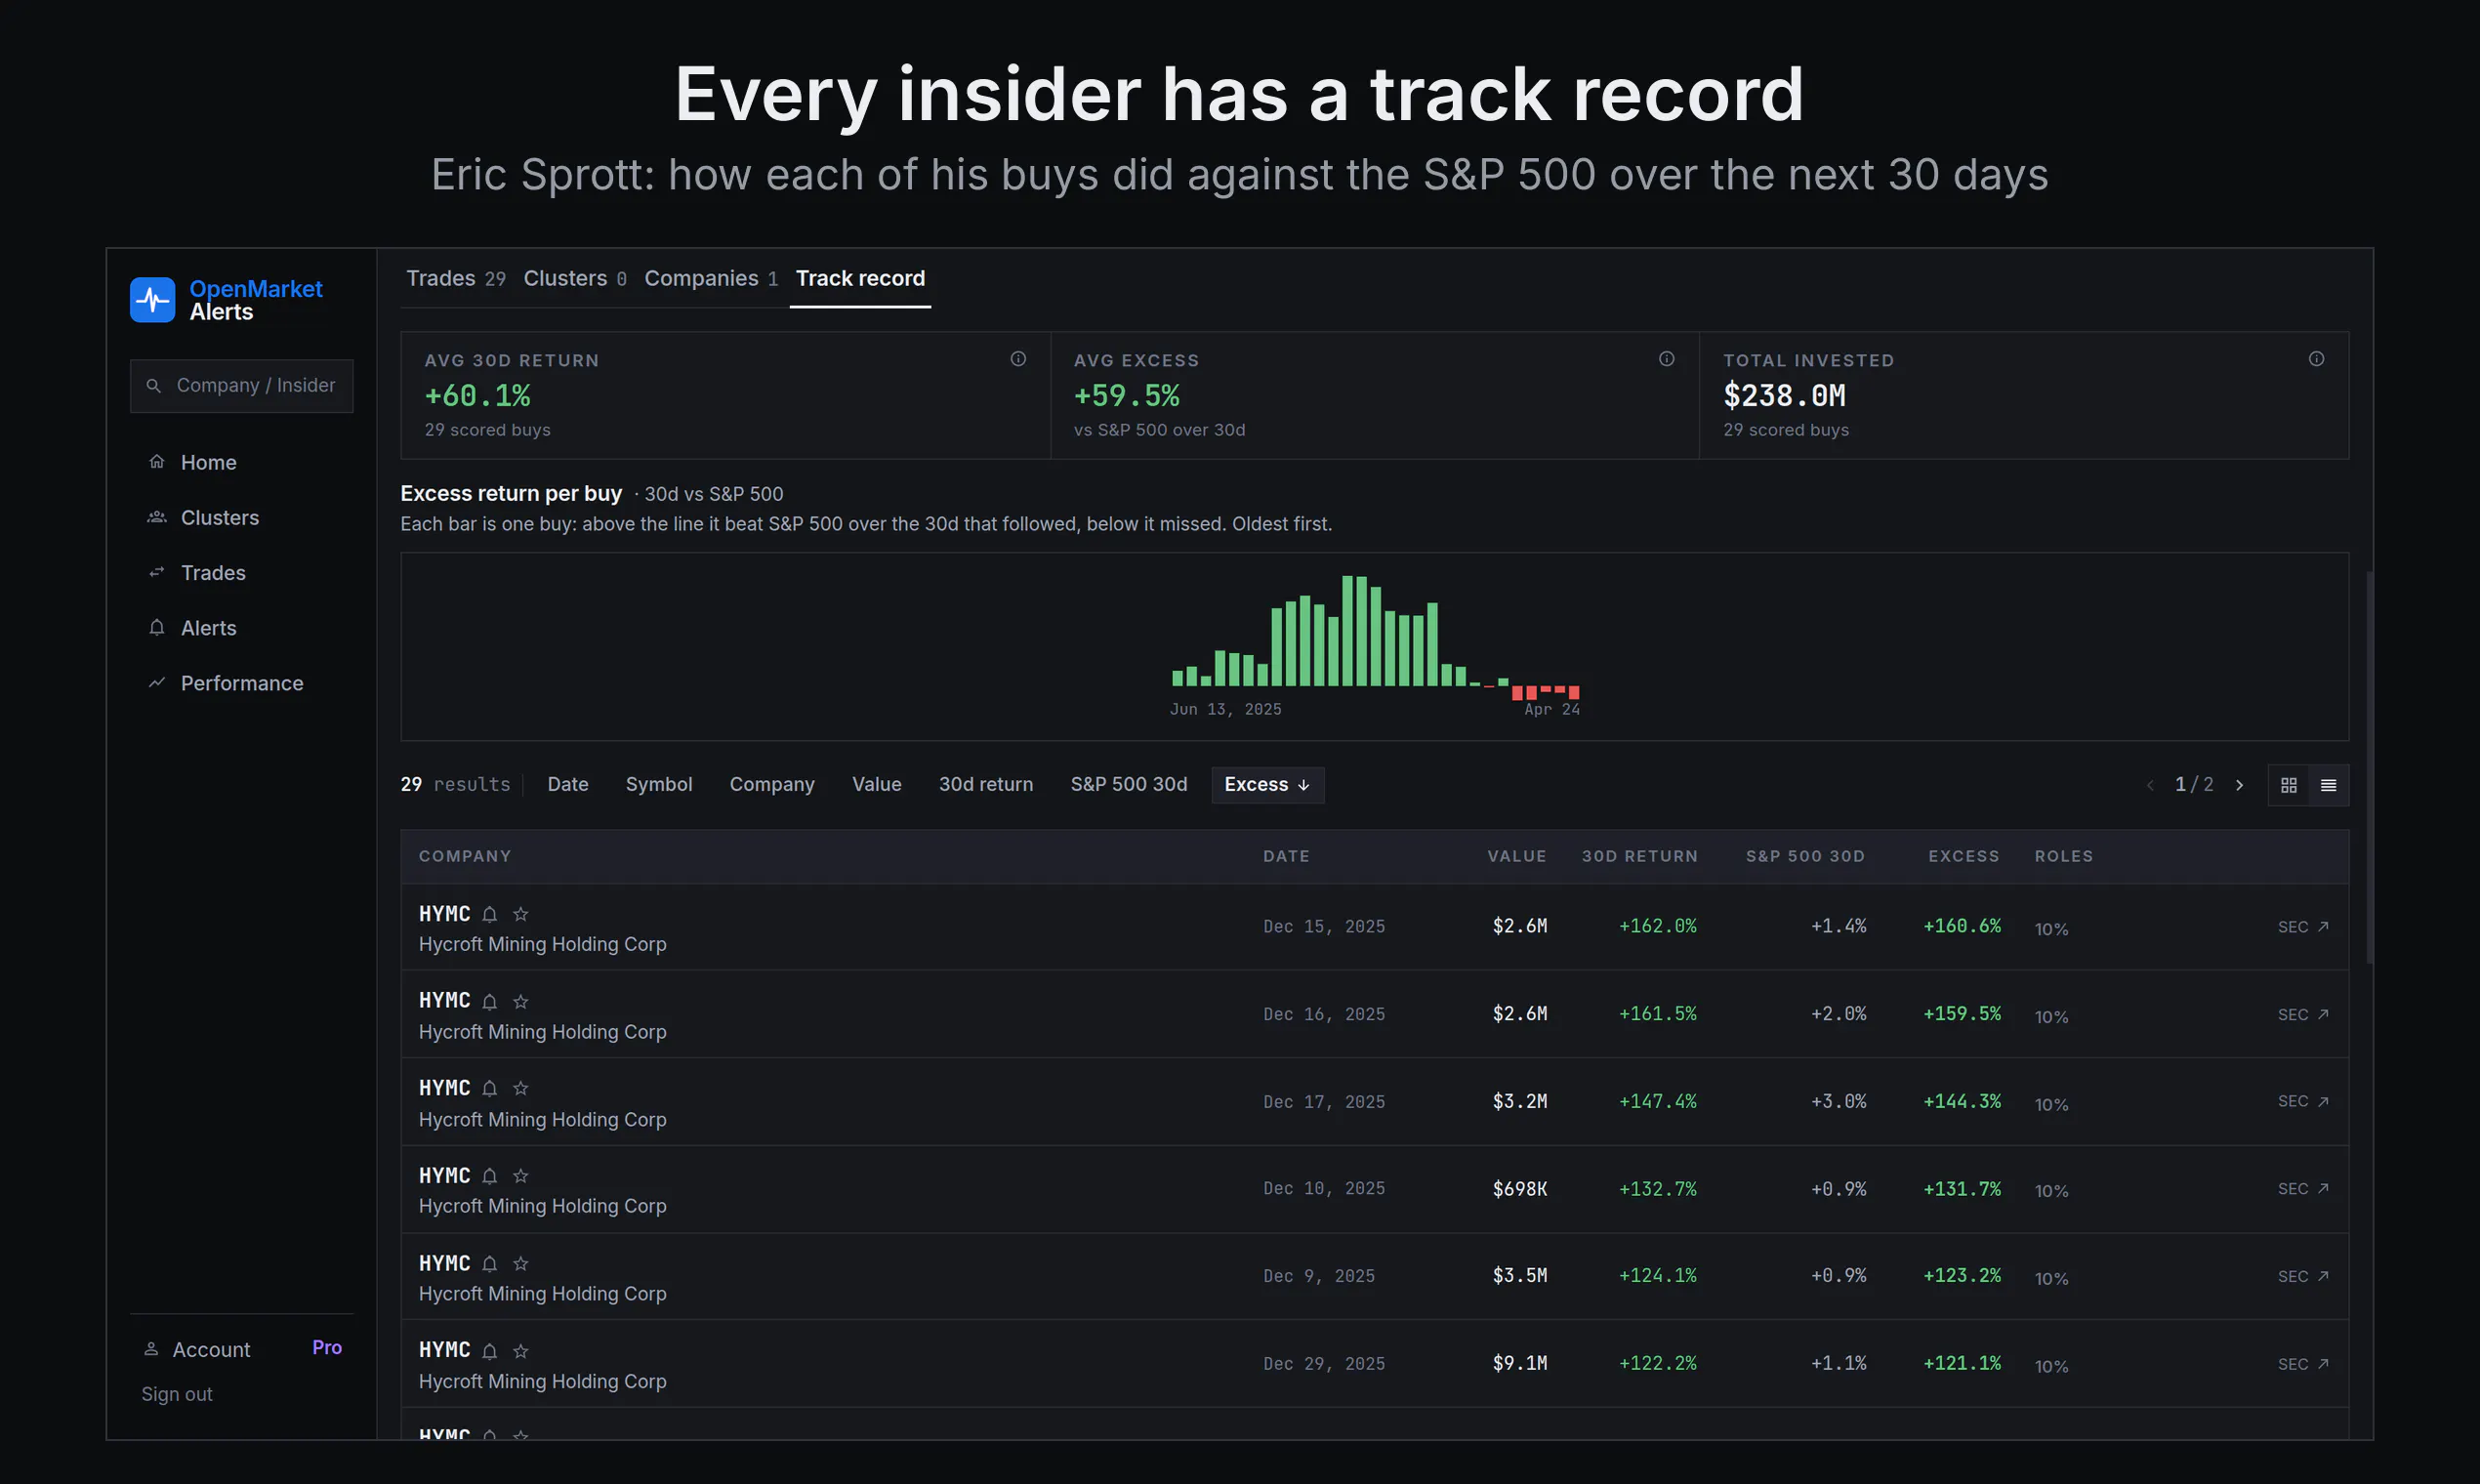This screenshot has height=1484, width=2480.
Task: Select the Track record tab
Action: pyautogui.click(x=860, y=279)
